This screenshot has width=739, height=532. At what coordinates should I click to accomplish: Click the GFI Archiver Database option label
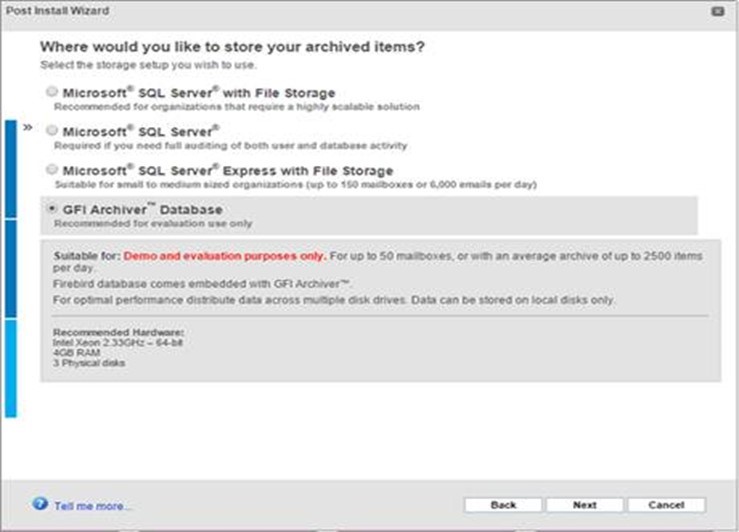pos(142,209)
